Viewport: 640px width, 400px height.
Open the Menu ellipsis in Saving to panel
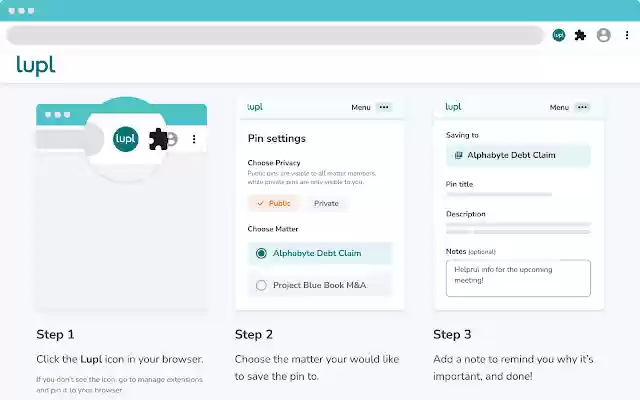click(582, 107)
